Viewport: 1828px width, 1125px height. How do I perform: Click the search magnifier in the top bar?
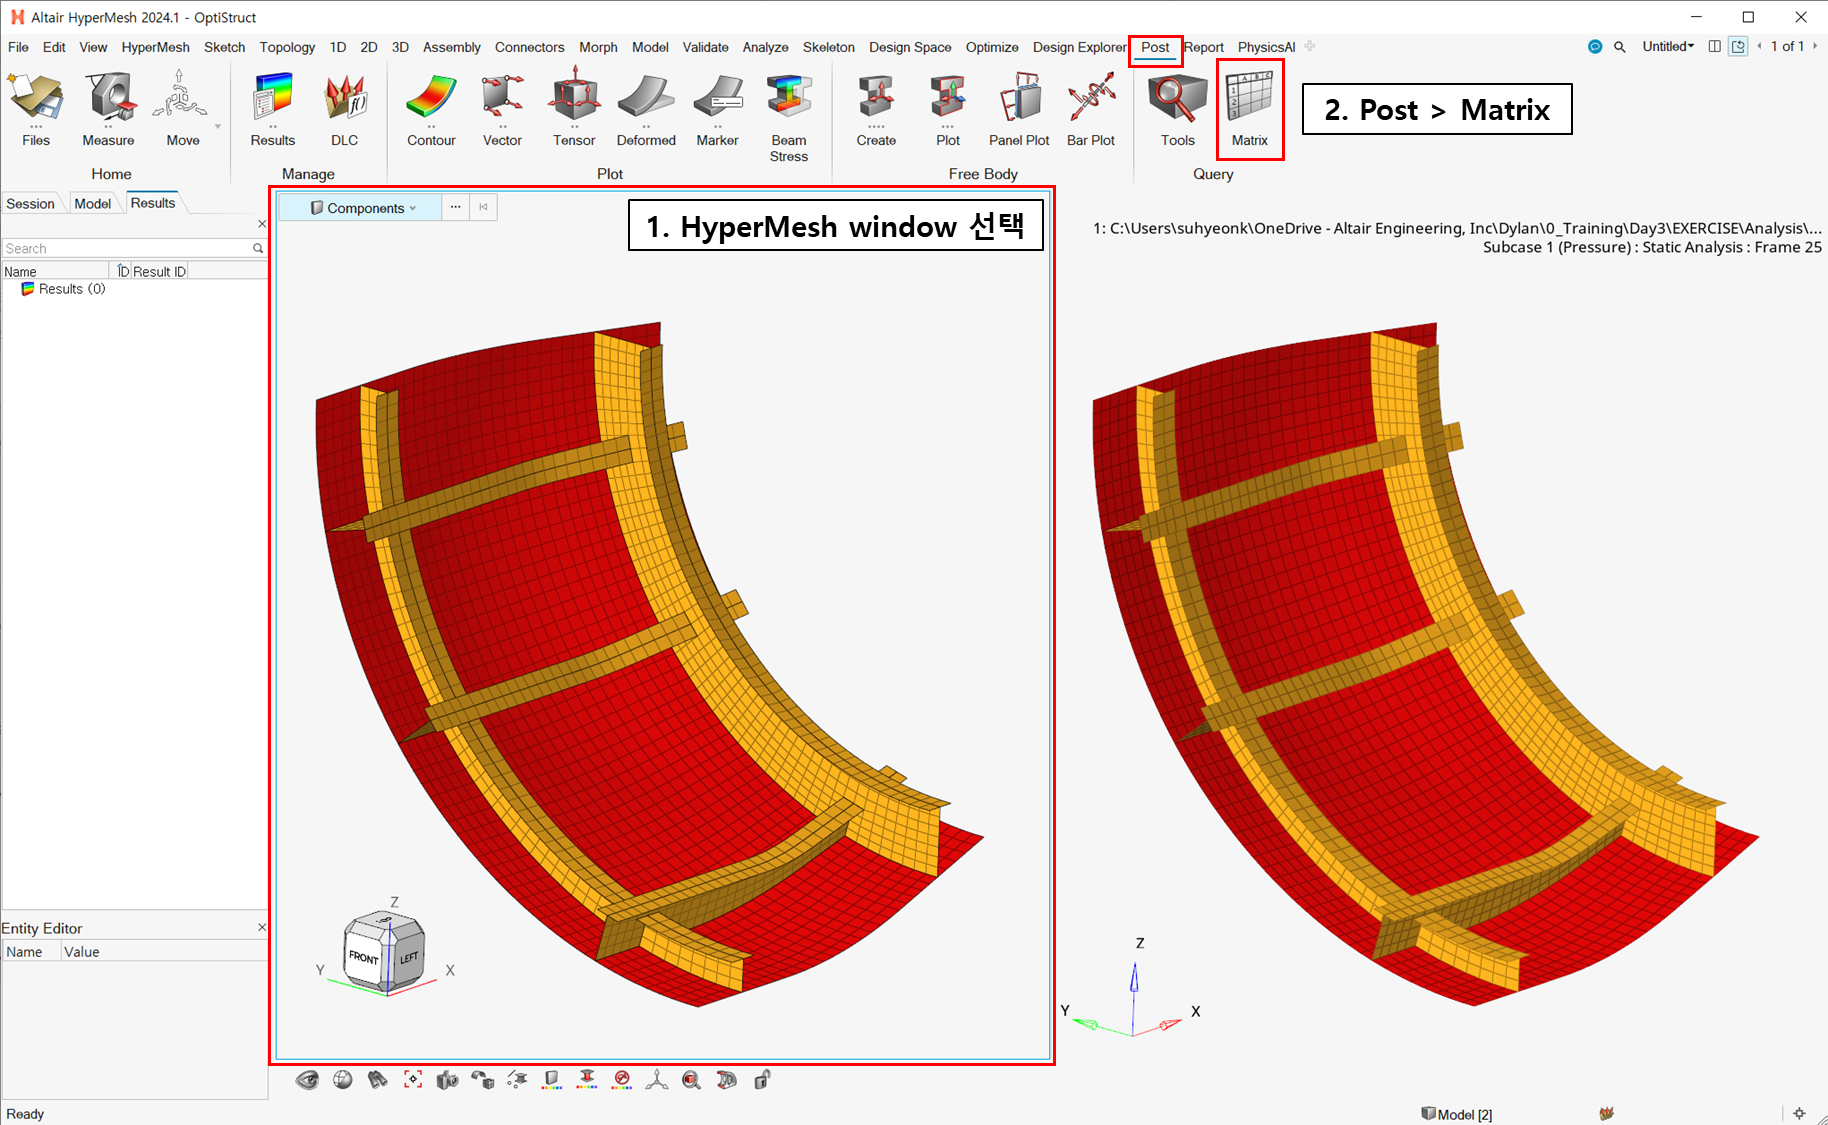coord(1620,47)
